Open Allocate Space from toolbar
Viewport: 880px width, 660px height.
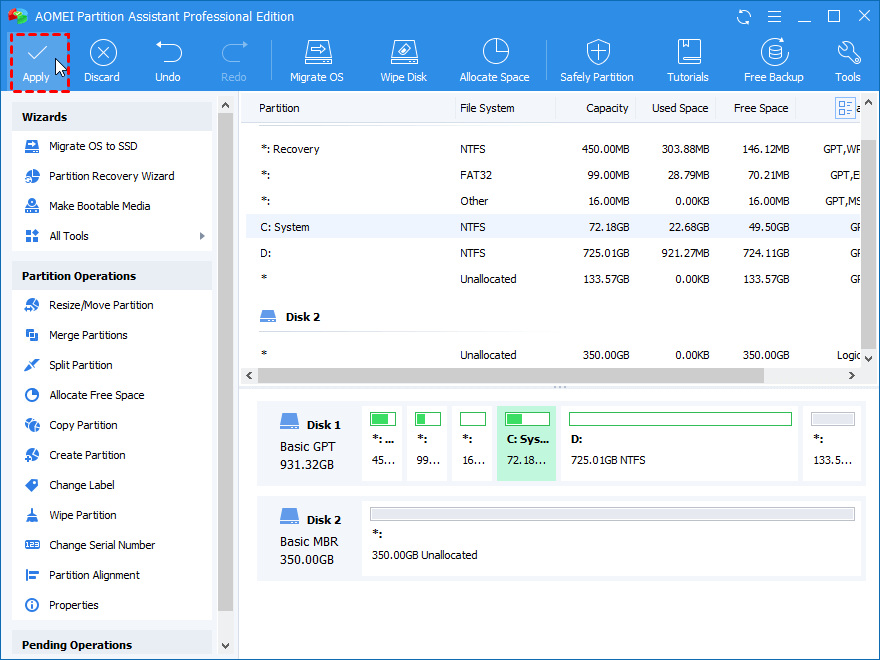pyautogui.click(x=494, y=53)
